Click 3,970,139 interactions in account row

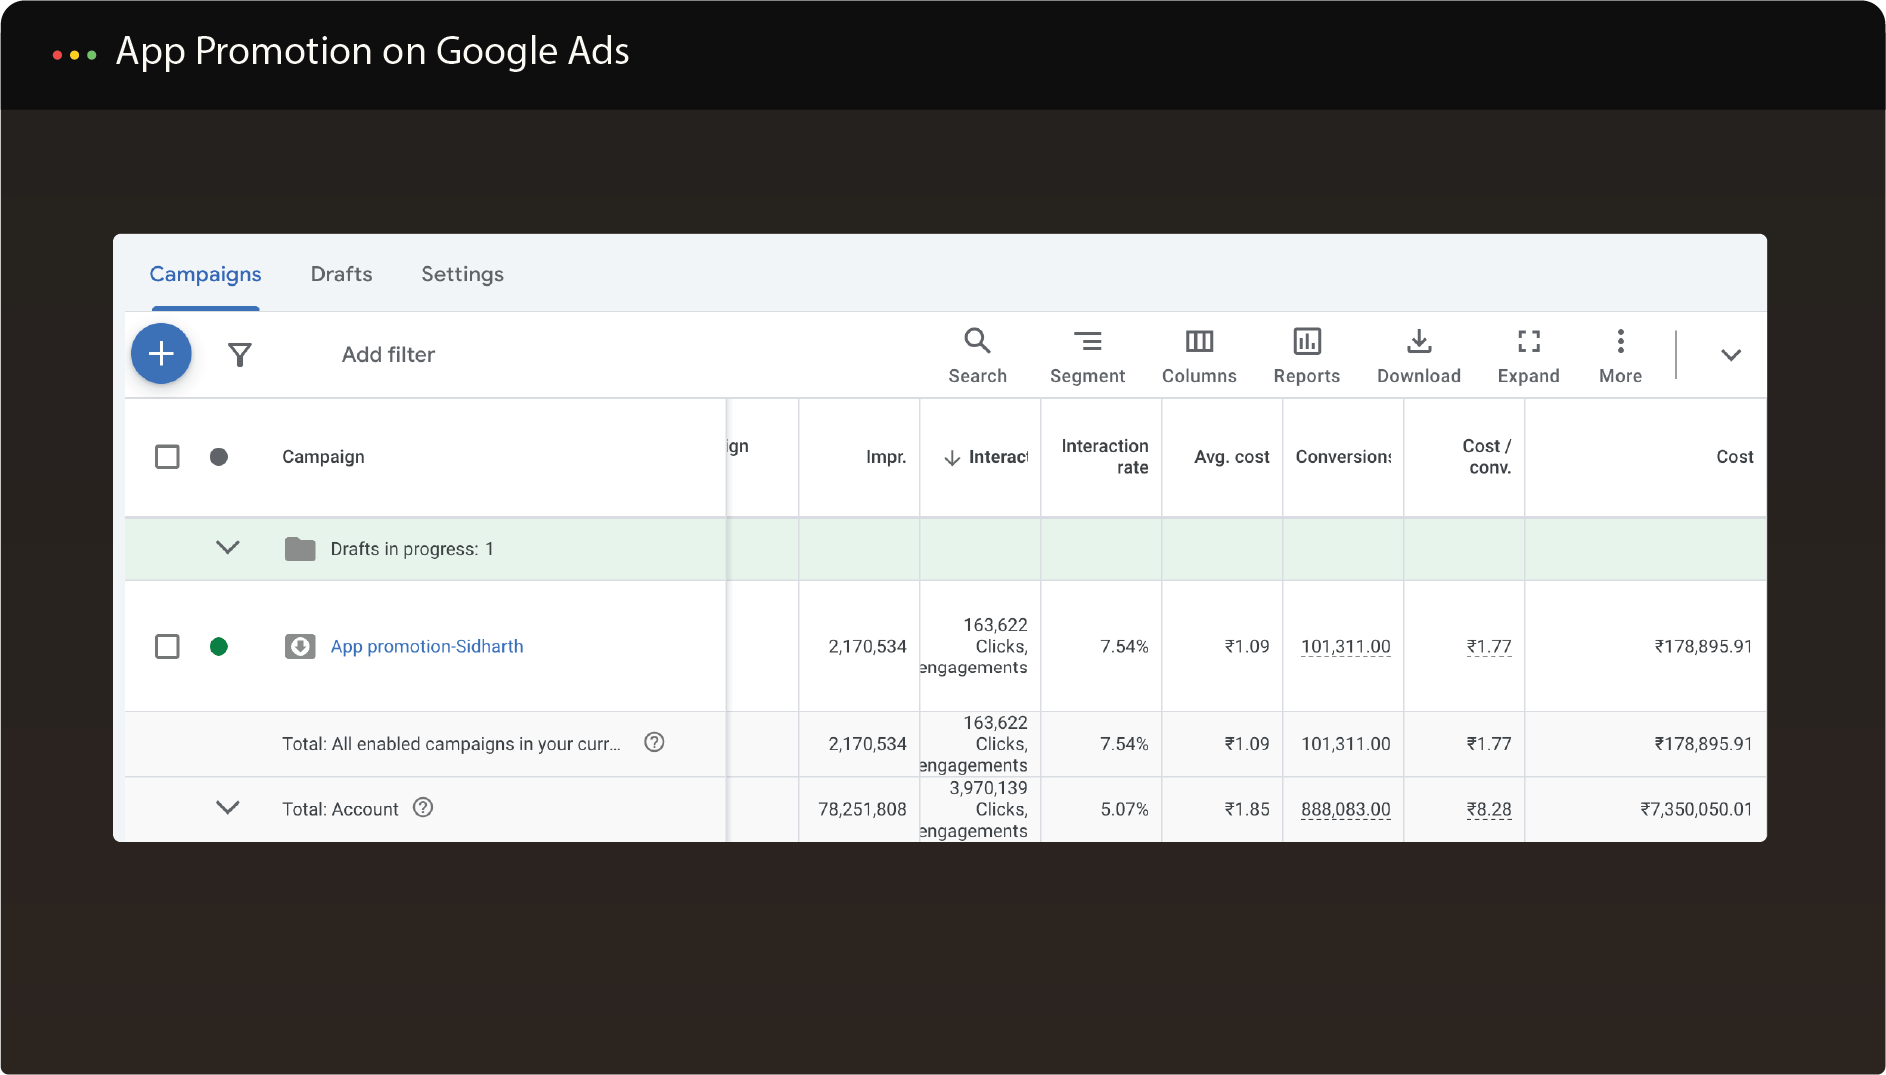[x=988, y=788]
